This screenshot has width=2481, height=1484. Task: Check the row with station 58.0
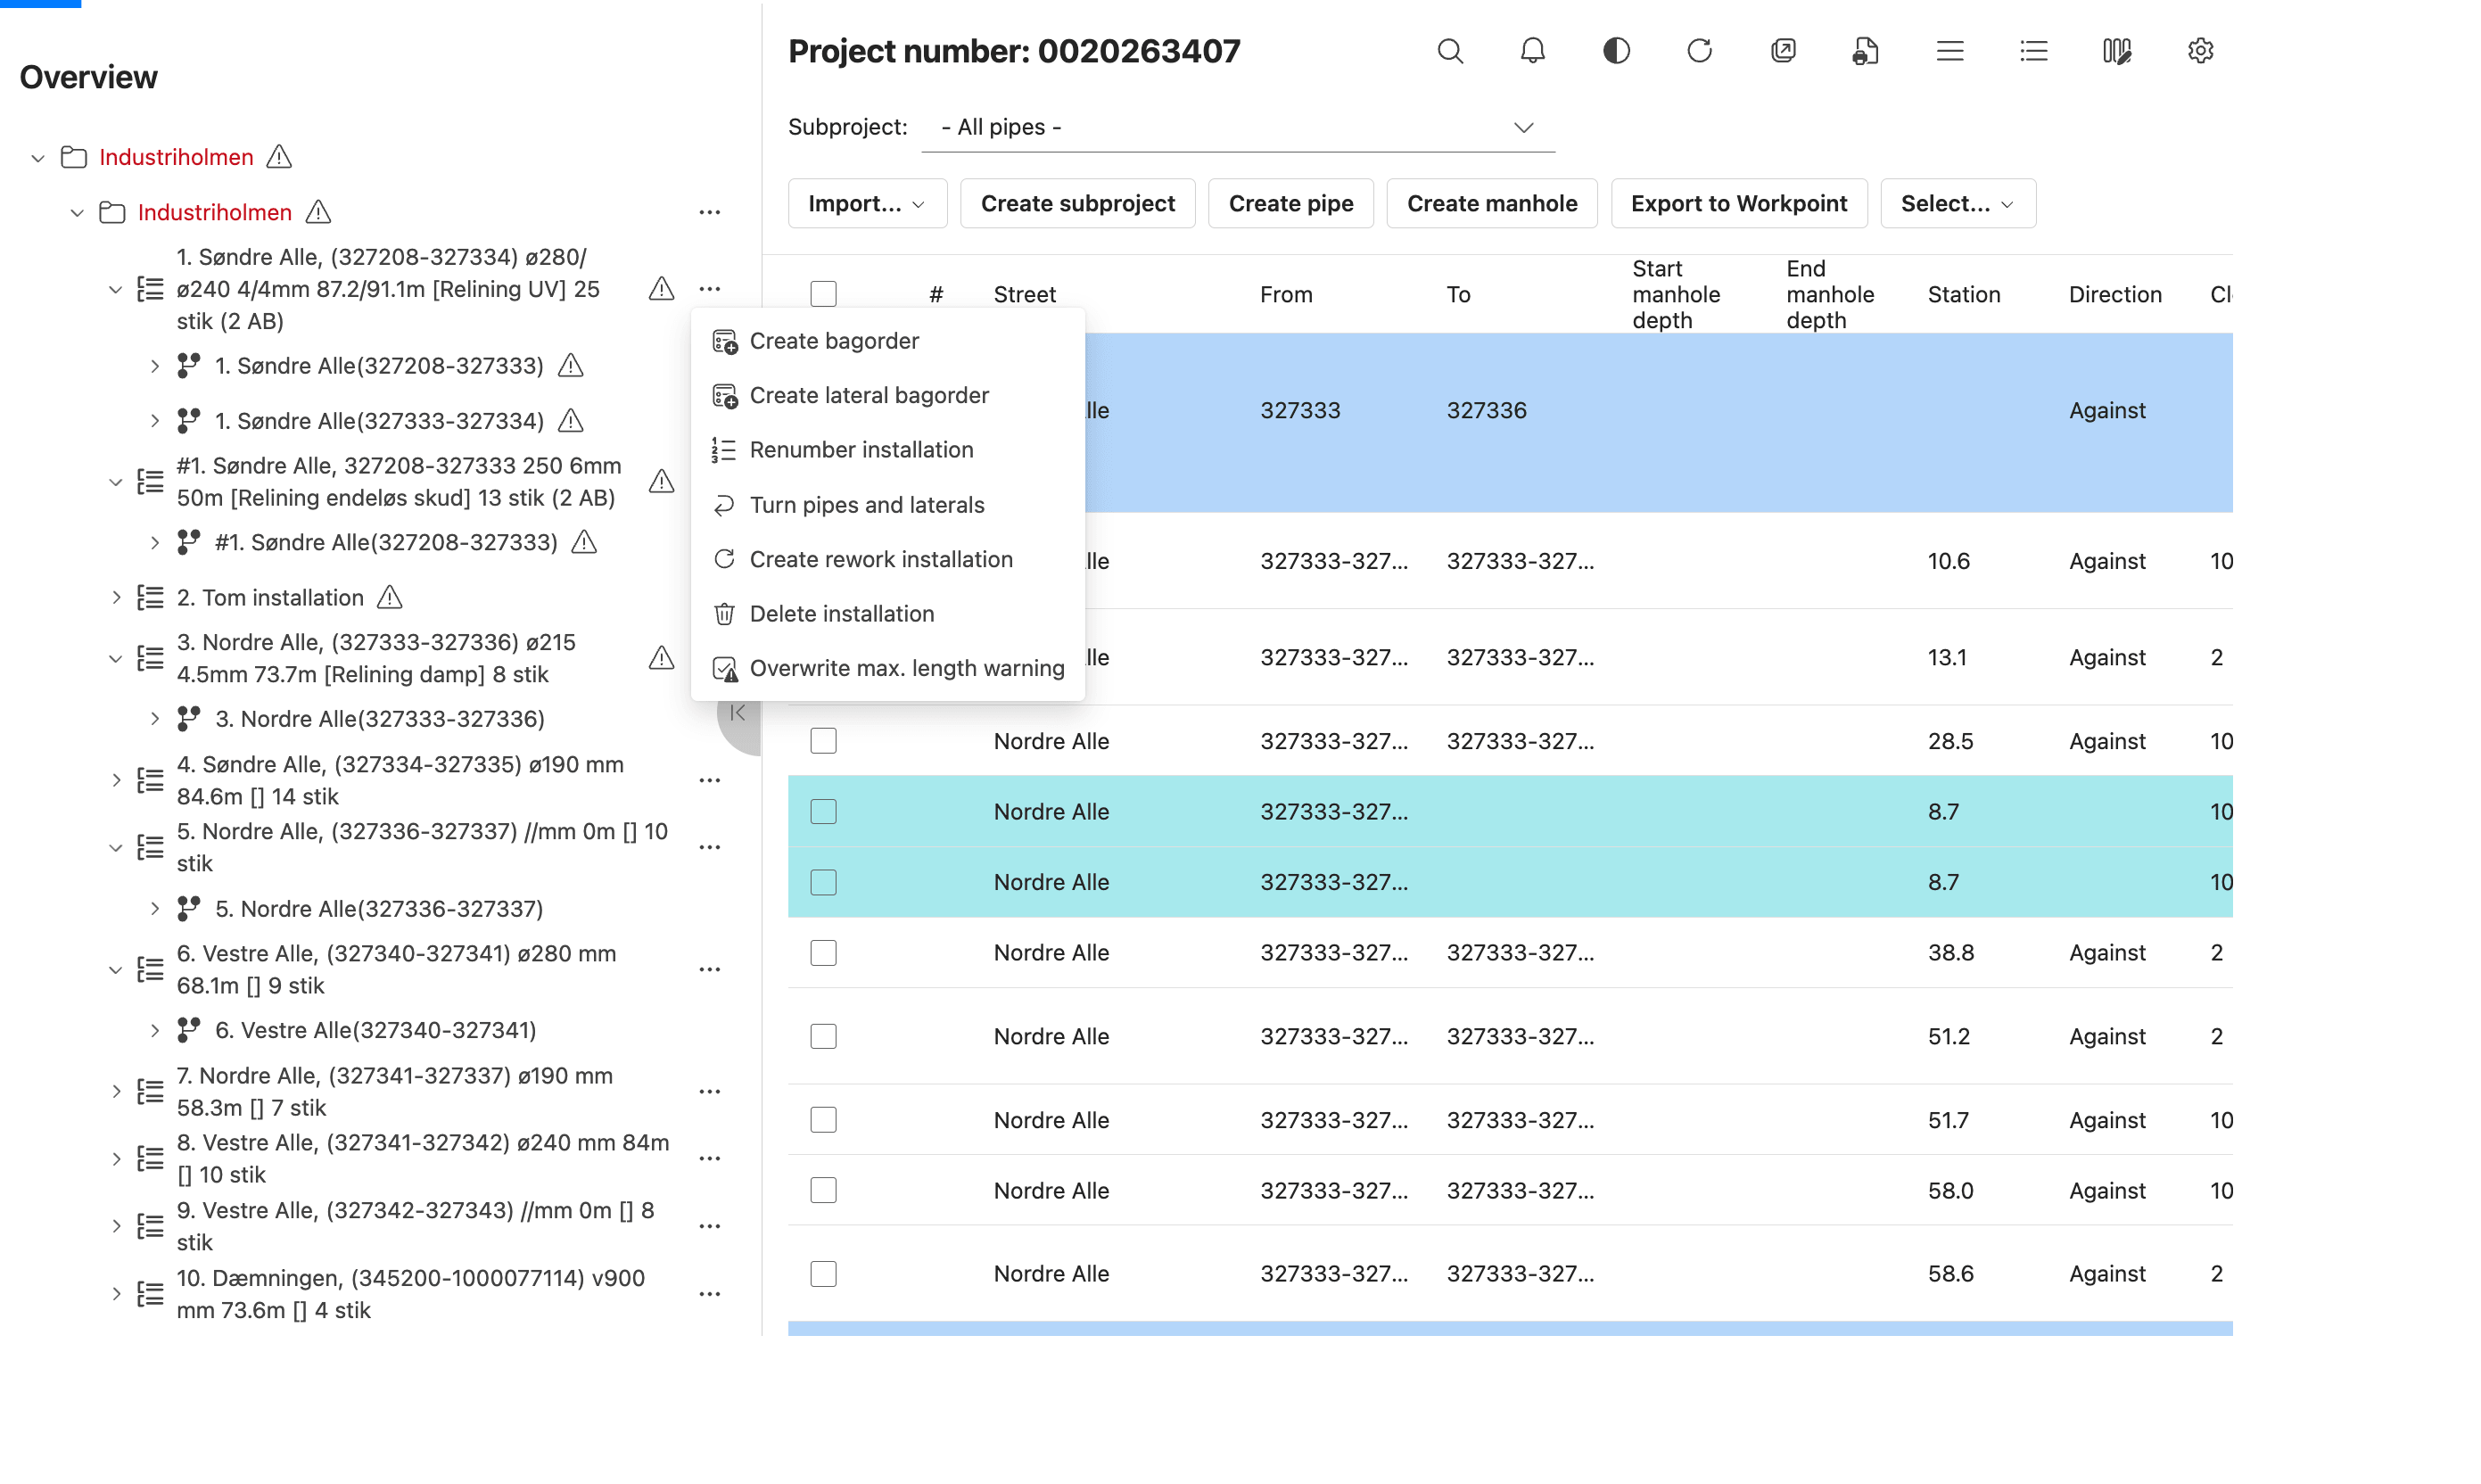click(823, 1190)
